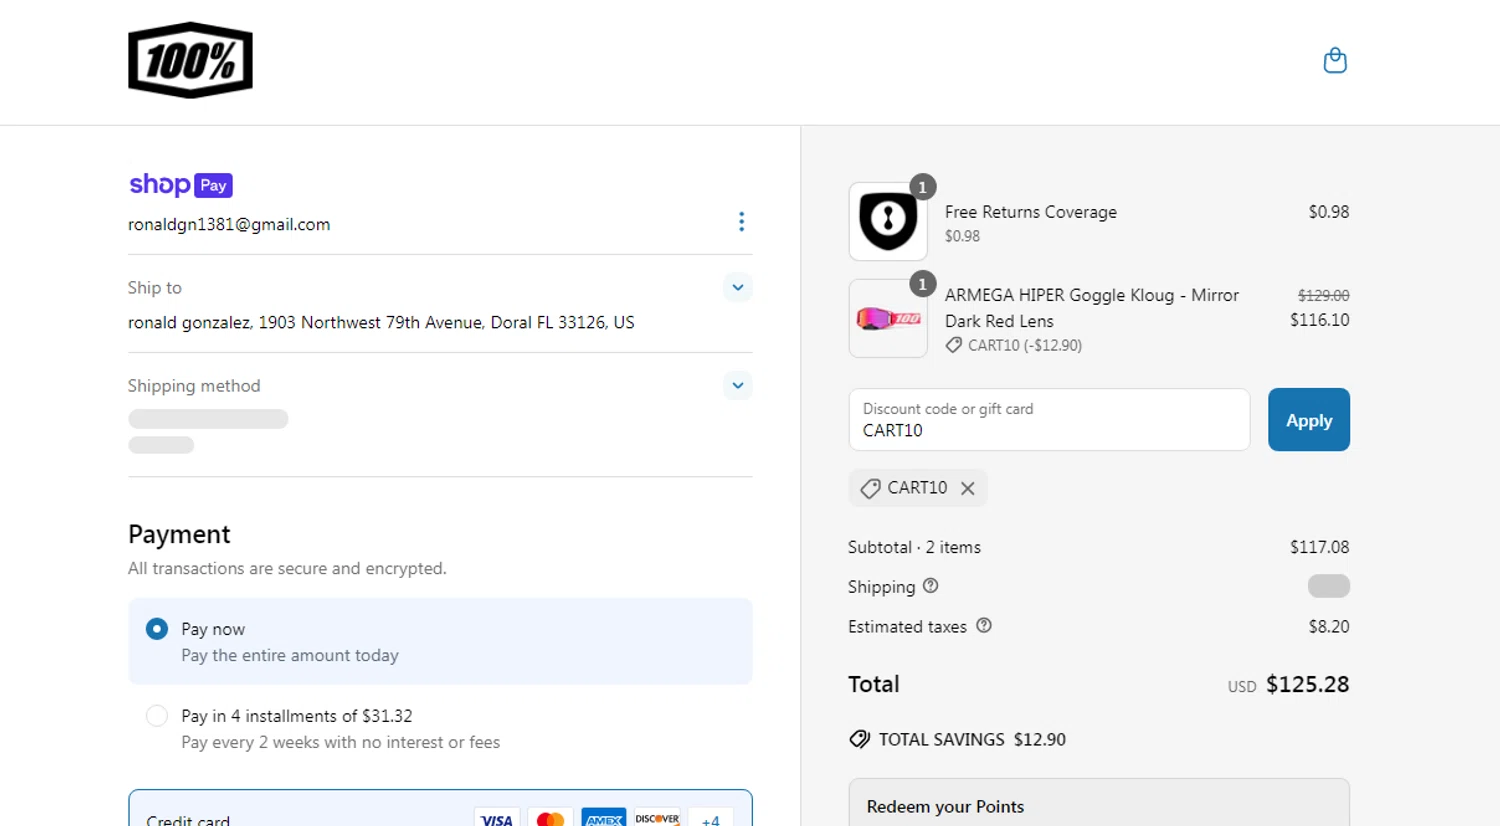Click the ronaldgn1381@gmail.com email text
Screen dimensions: 1500x826
(x=229, y=224)
